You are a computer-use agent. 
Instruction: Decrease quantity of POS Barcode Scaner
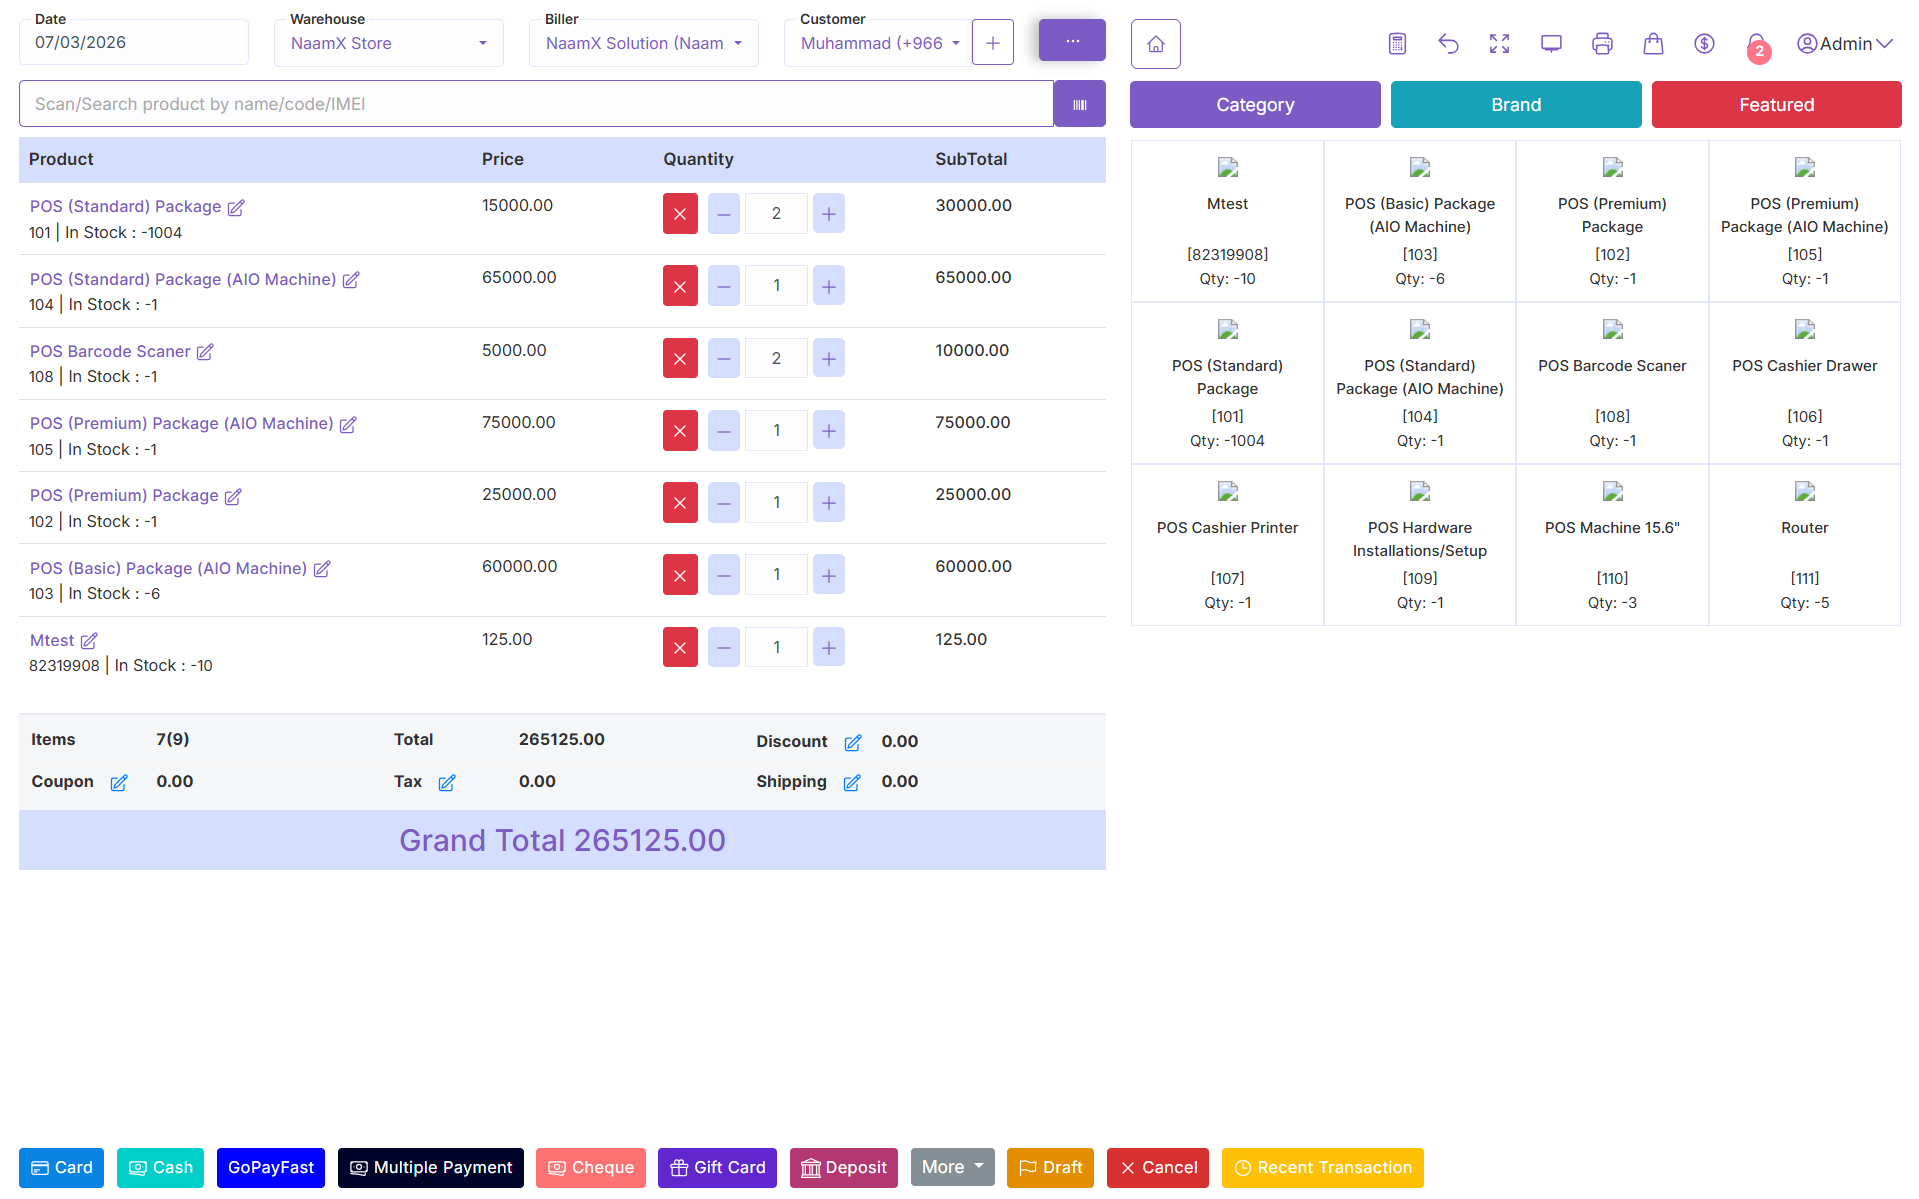click(x=724, y=358)
